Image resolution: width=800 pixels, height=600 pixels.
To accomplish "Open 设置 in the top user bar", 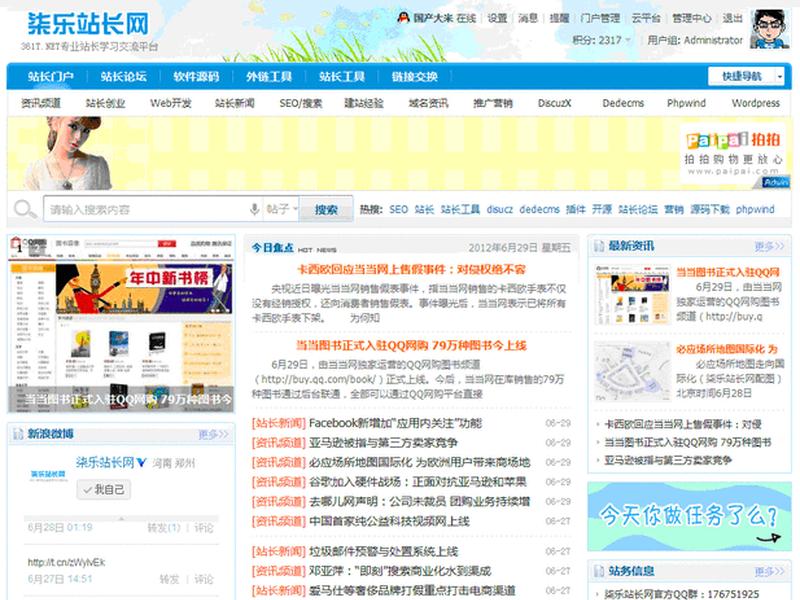I will 497,18.
